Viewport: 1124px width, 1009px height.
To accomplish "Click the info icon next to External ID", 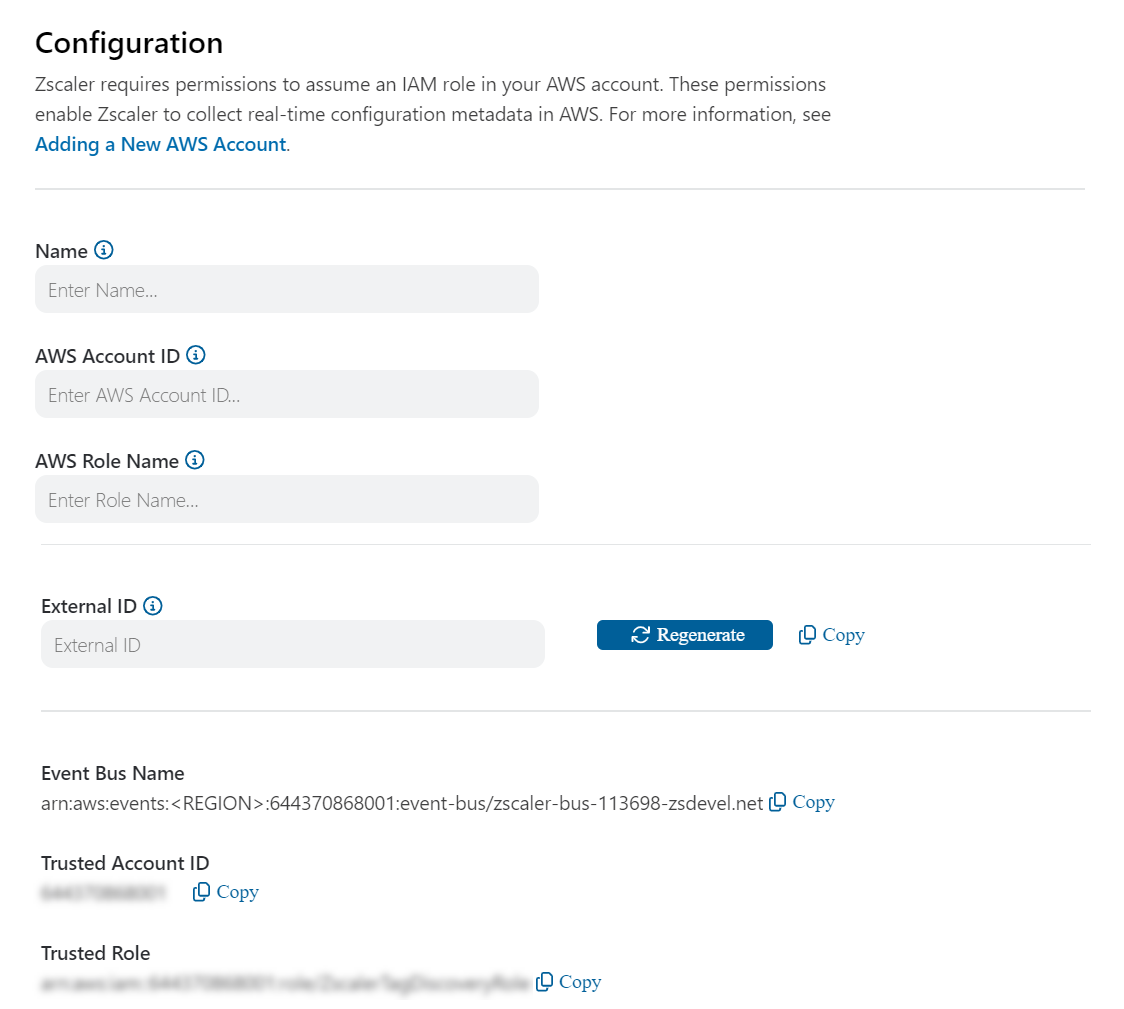I will [152, 605].
